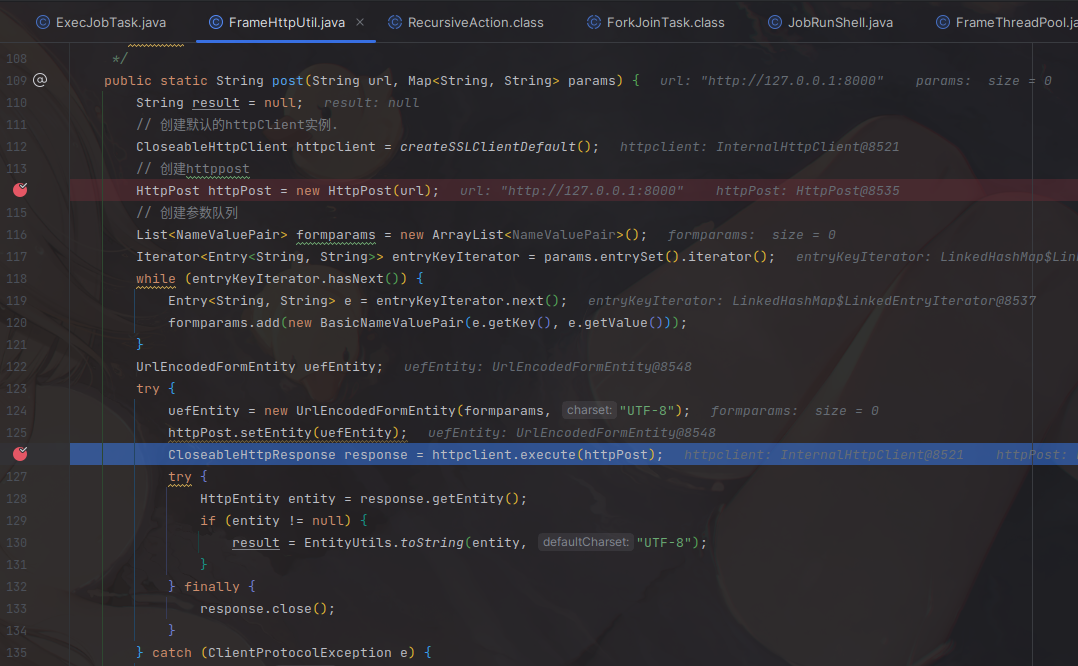Click line number 116 in gutter
Screen dimensions: 1078x666
click(x=16, y=234)
